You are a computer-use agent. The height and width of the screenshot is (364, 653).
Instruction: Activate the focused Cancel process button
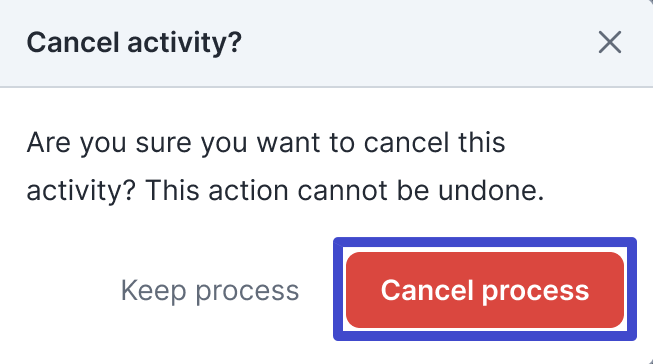485,290
